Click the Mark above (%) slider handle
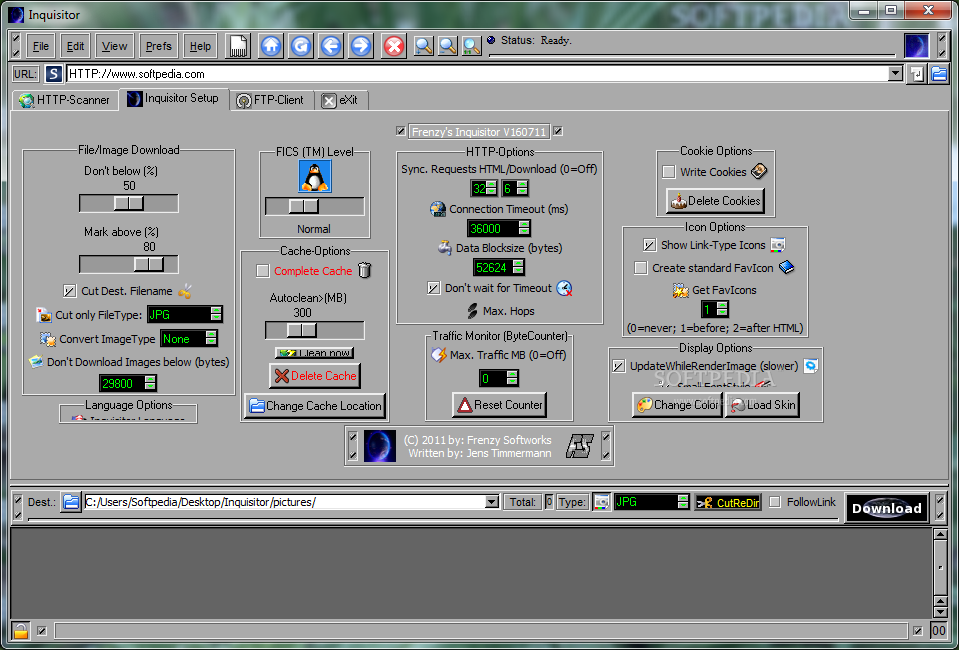 [149, 264]
